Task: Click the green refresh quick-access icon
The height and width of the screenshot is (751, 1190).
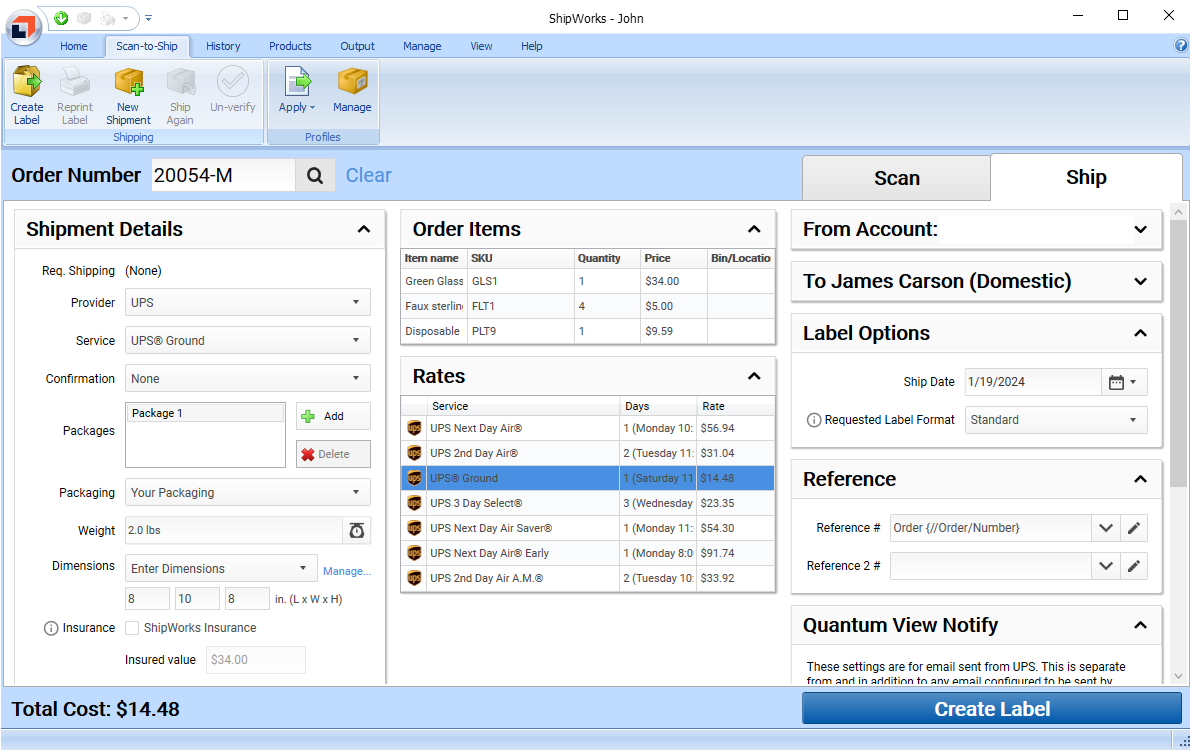Action: [x=61, y=18]
